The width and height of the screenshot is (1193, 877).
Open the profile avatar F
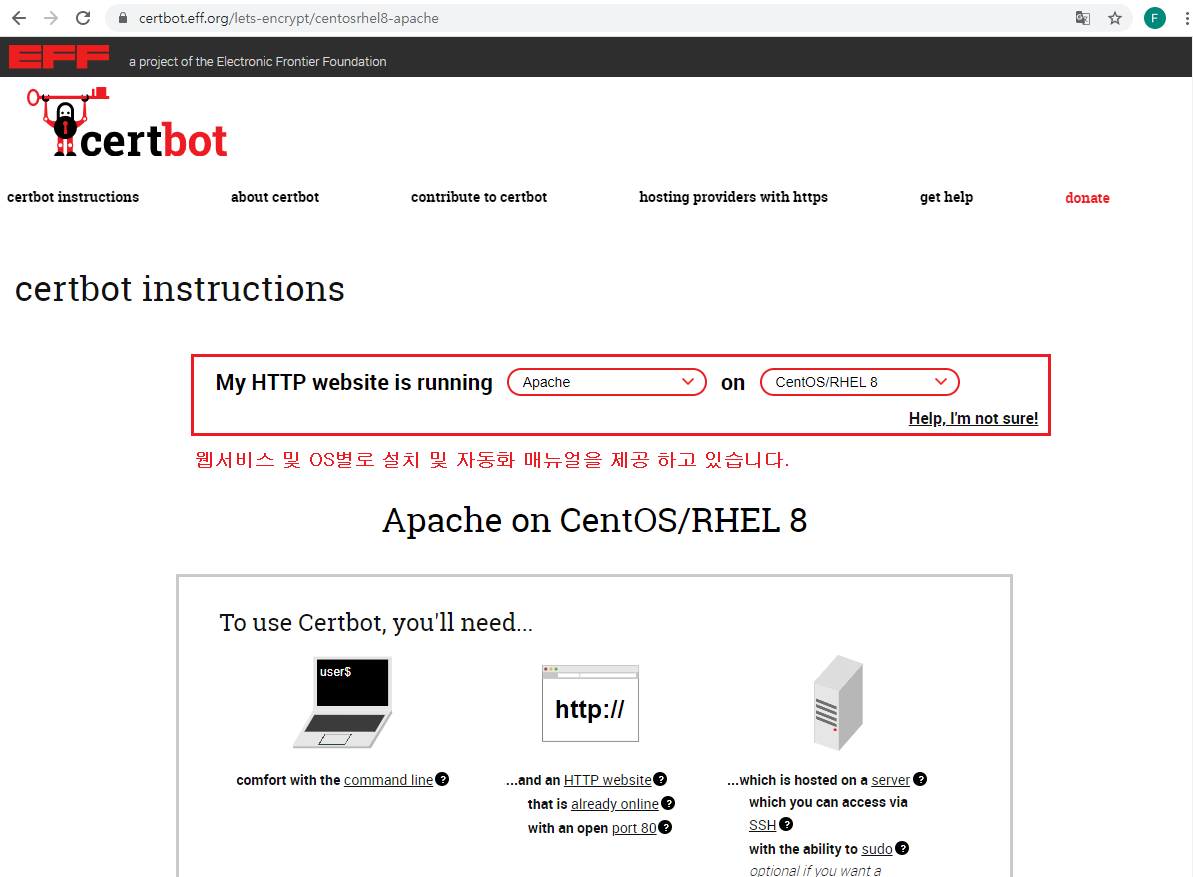point(1154,18)
